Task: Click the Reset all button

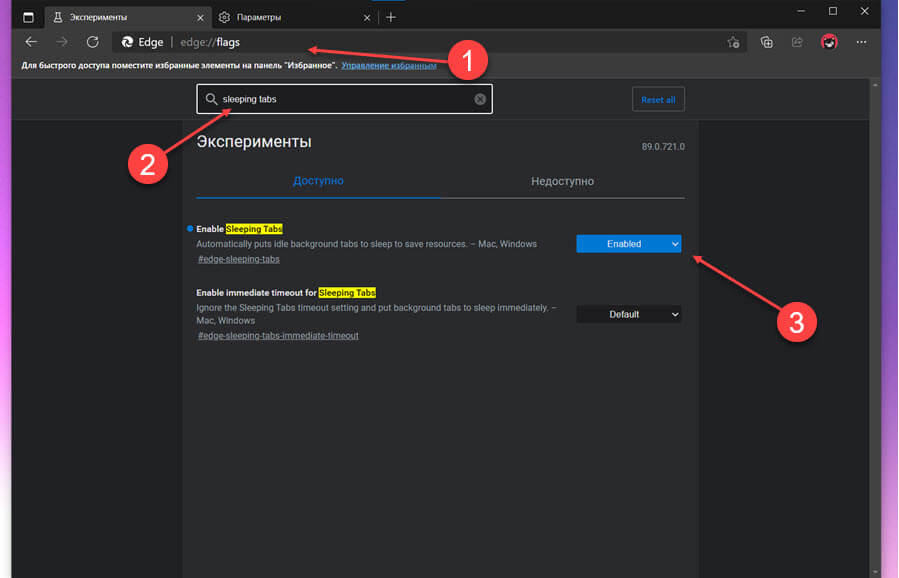Action: [x=658, y=100]
